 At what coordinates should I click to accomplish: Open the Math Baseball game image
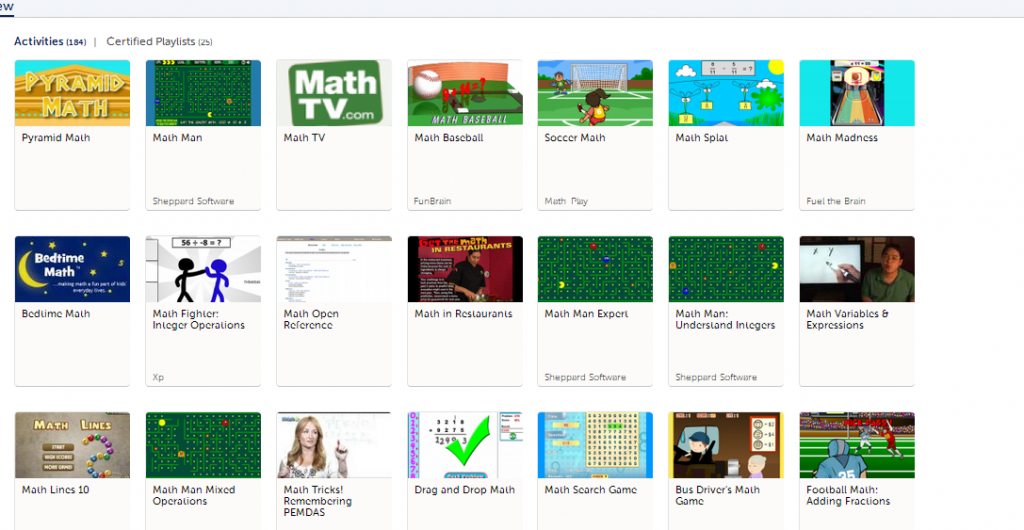pyautogui.click(x=465, y=93)
